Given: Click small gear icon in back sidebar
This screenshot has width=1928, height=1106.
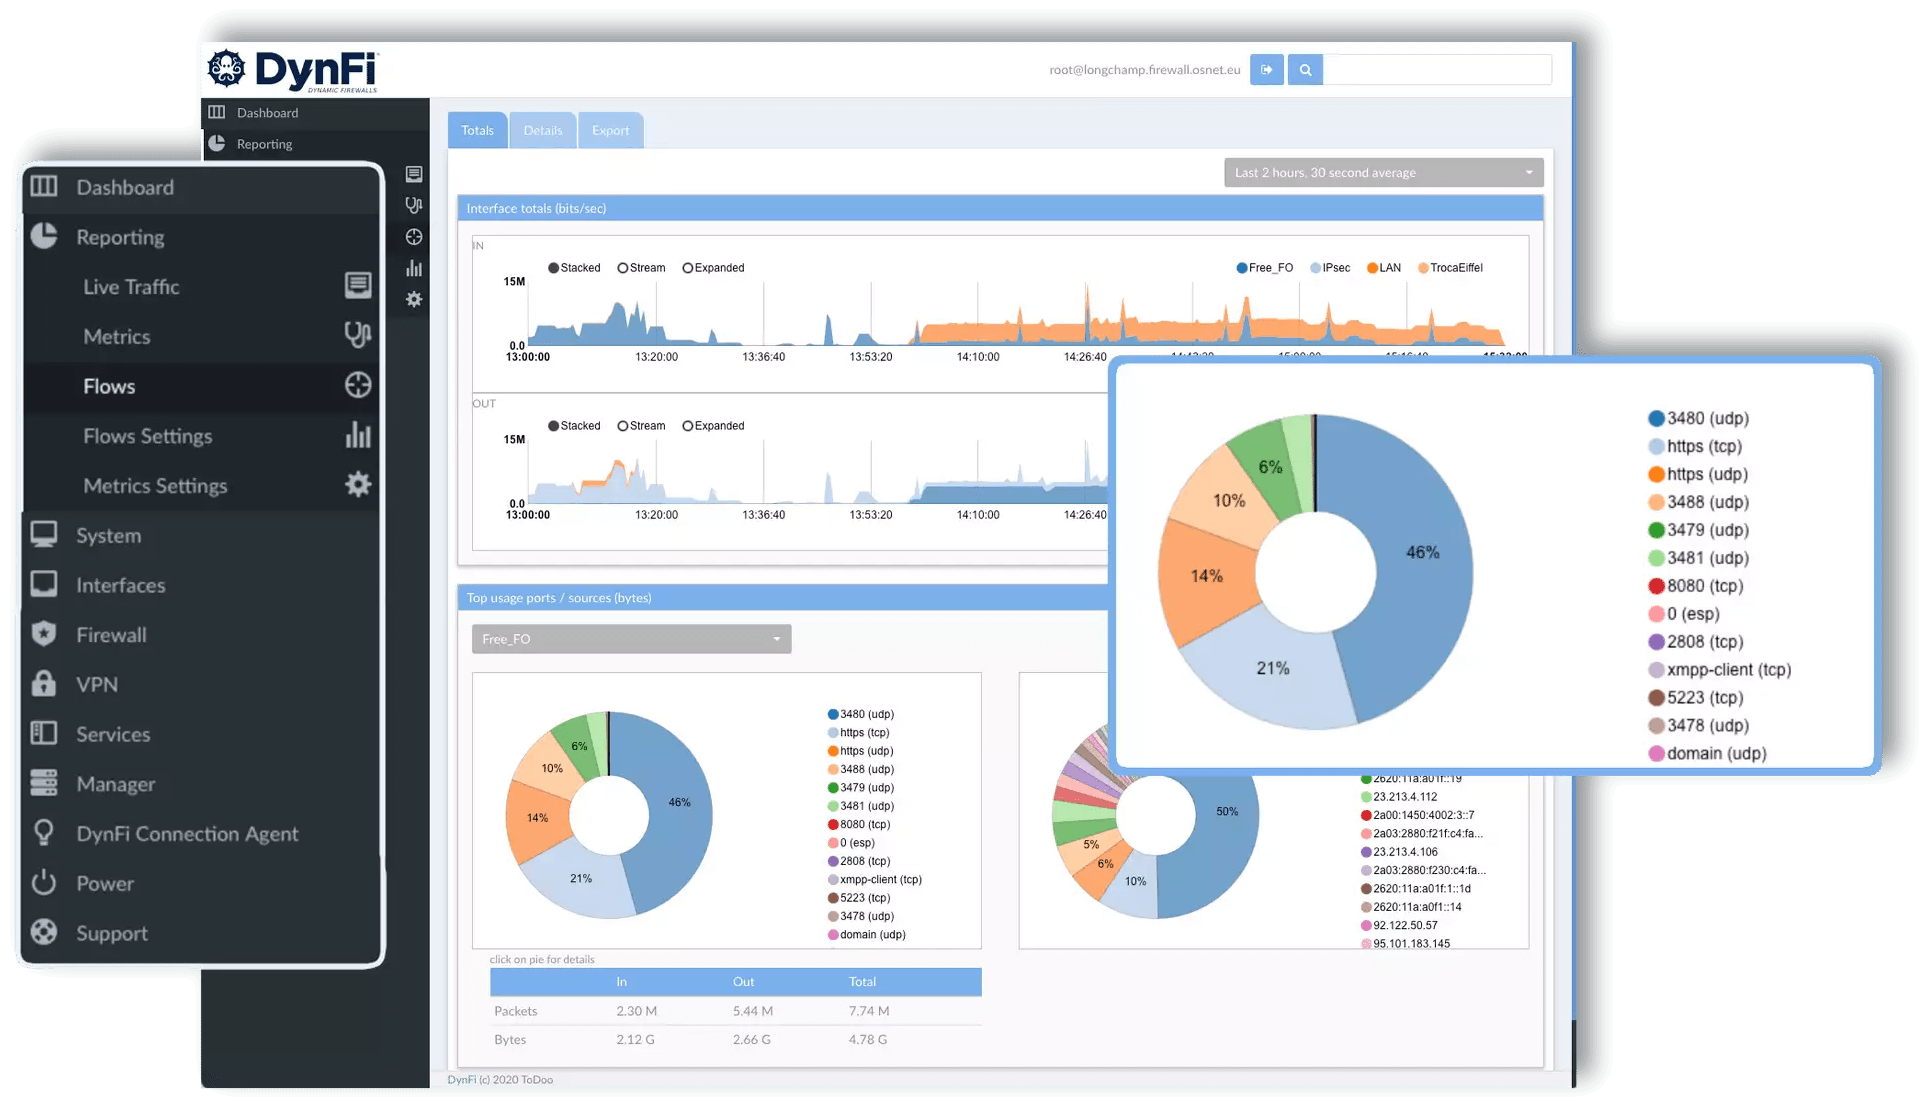Looking at the screenshot, I should pyautogui.click(x=415, y=301).
